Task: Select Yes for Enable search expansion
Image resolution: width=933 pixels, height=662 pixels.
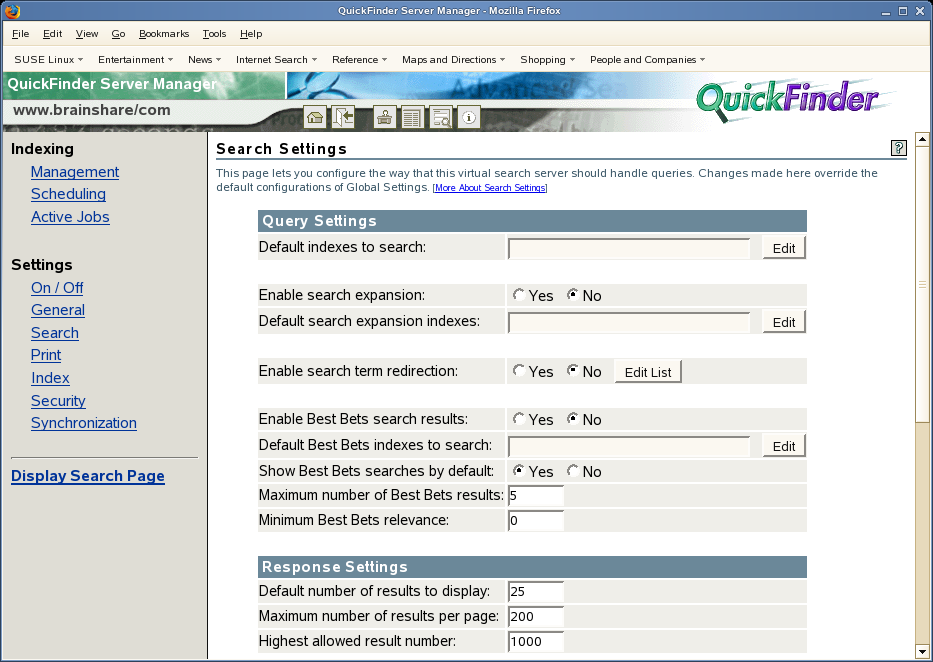Action: (x=519, y=295)
